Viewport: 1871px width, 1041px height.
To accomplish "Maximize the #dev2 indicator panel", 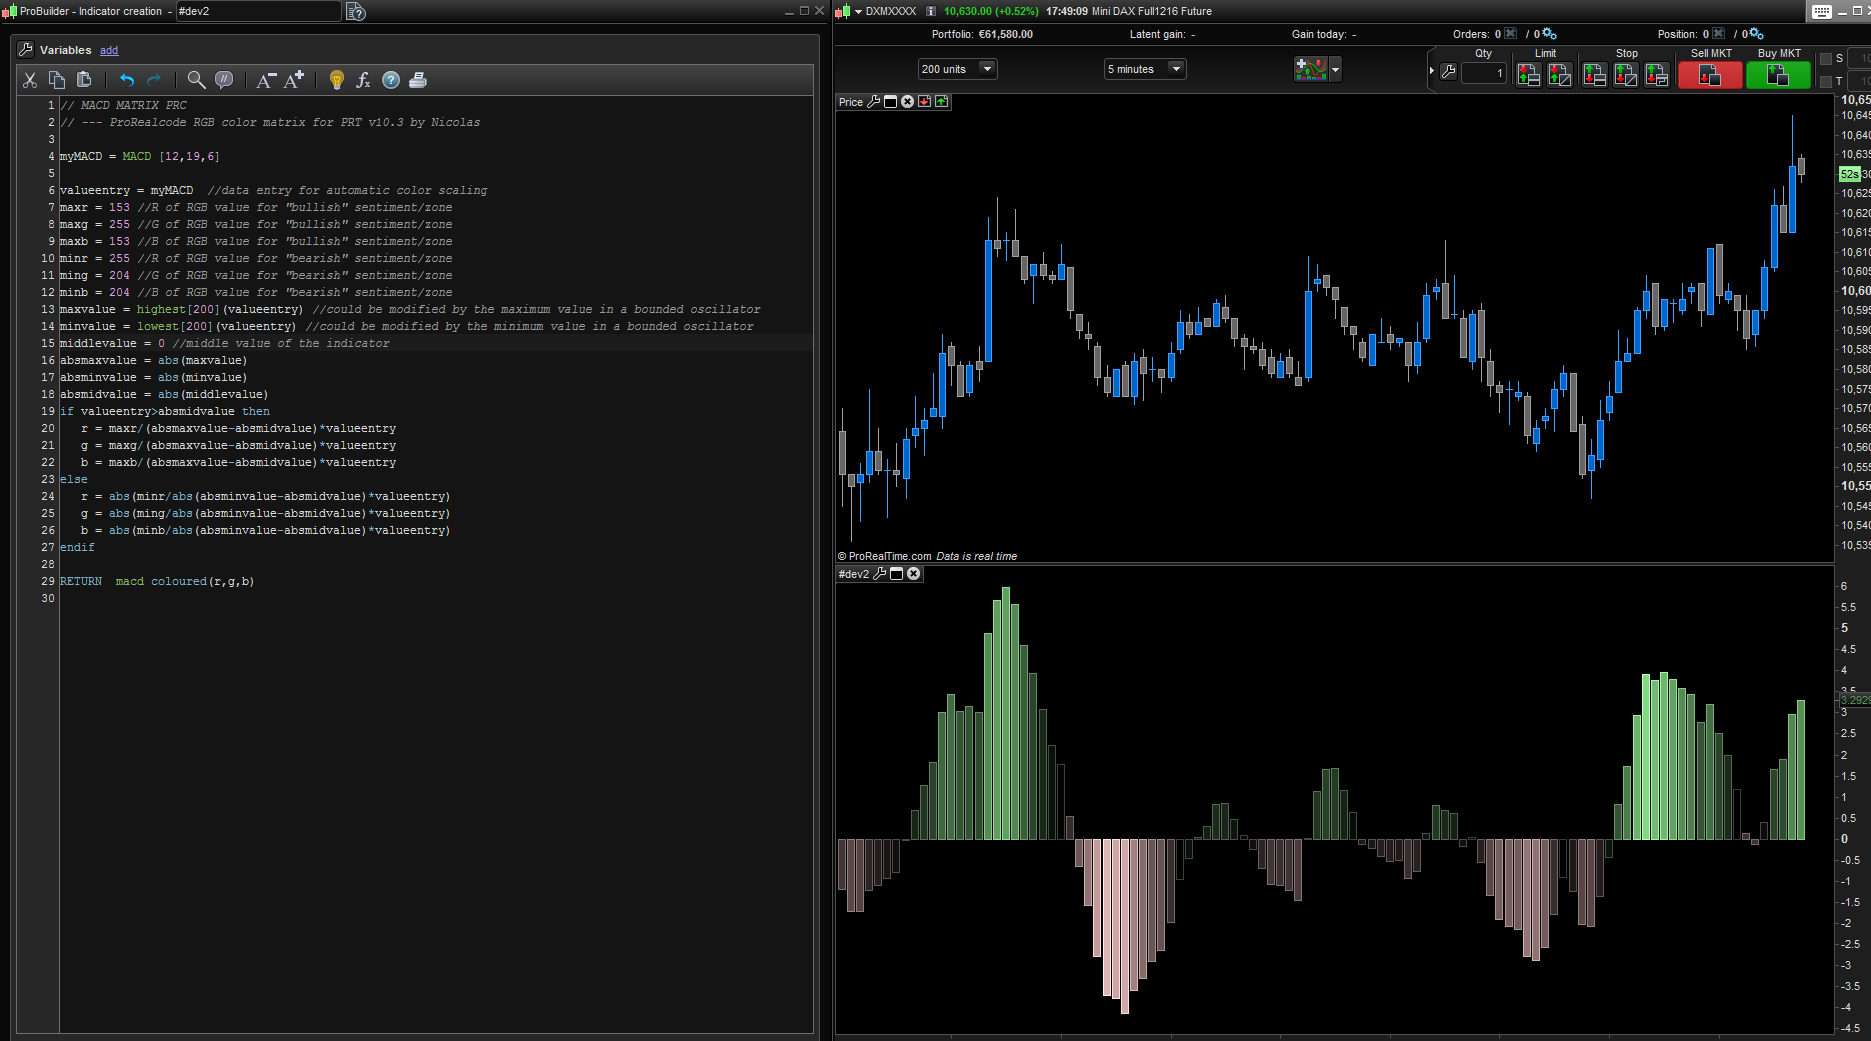I will tap(896, 574).
